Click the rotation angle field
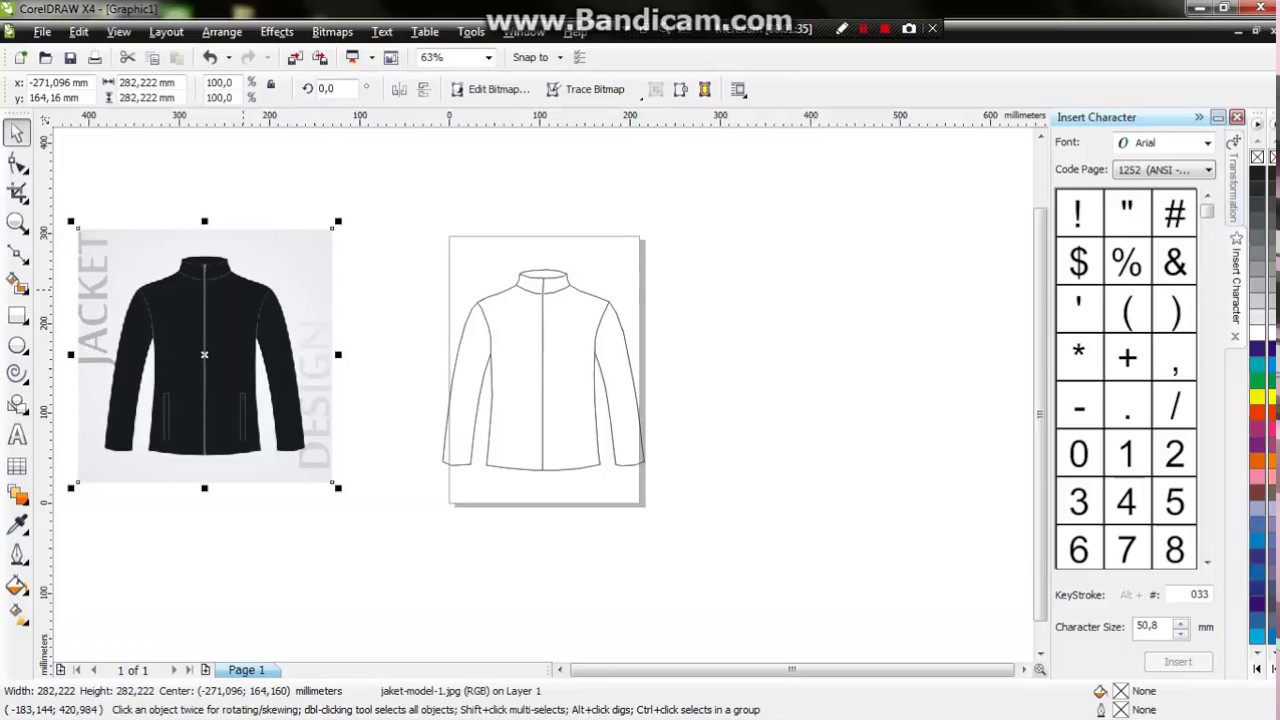Screen dimensions: 1280x720 coord(338,89)
